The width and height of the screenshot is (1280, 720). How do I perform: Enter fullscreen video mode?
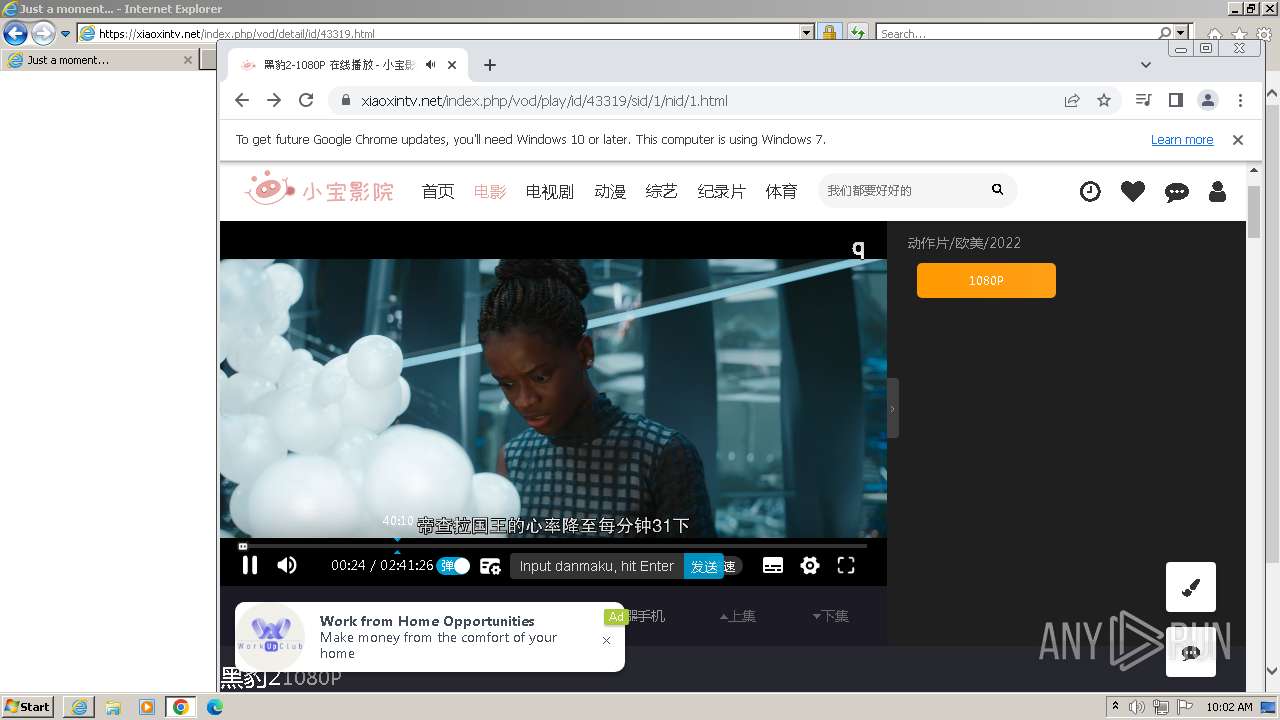[x=846, y=566]
